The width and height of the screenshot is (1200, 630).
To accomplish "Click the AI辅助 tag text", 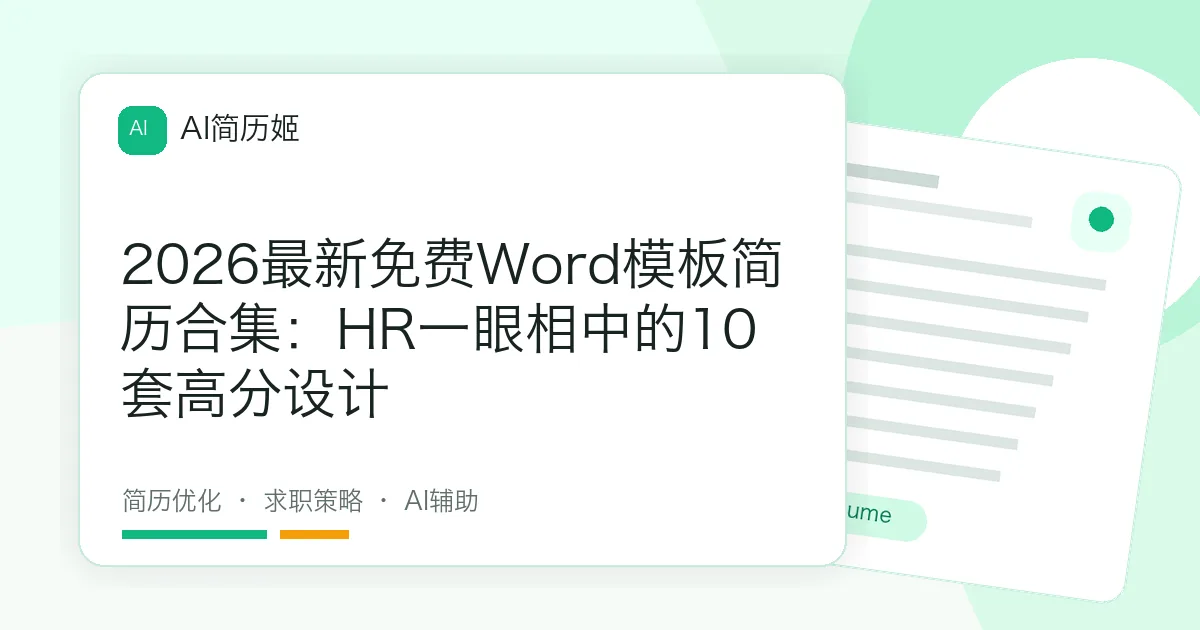I will [441, 501].
